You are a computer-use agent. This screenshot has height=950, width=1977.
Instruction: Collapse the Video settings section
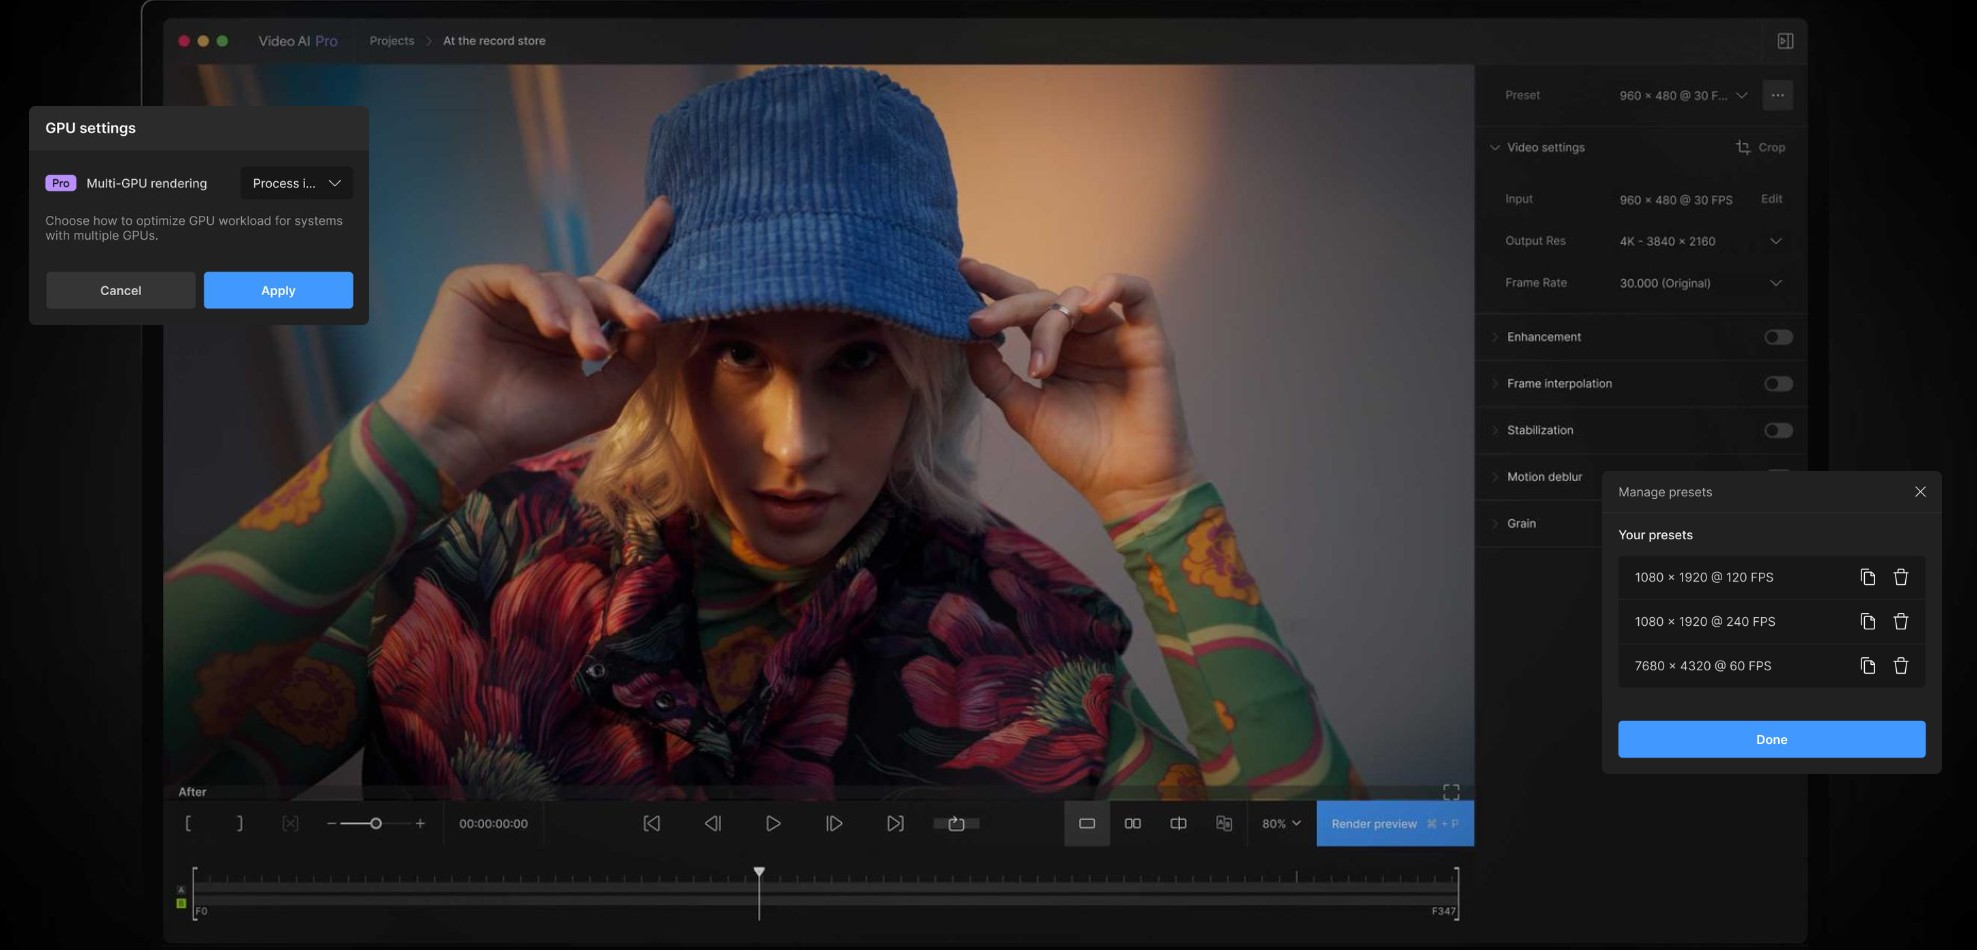coord(1495,147)
